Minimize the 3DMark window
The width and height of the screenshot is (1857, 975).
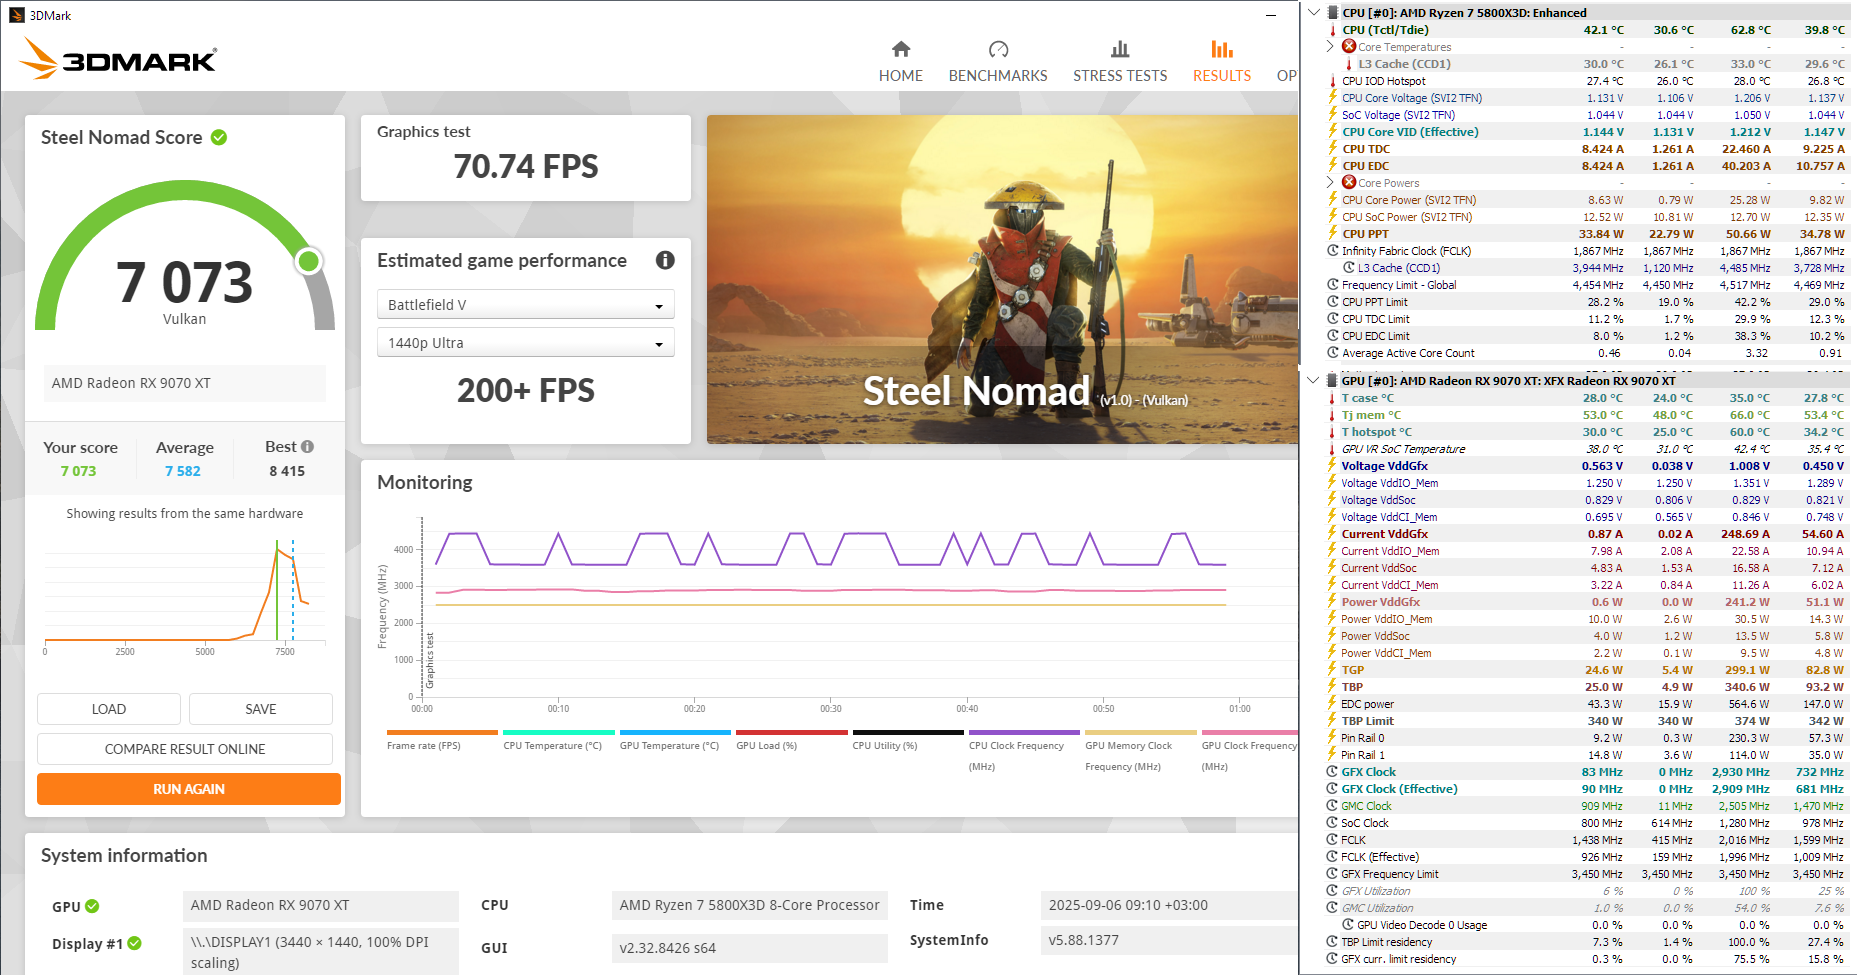pos(1271,15)
